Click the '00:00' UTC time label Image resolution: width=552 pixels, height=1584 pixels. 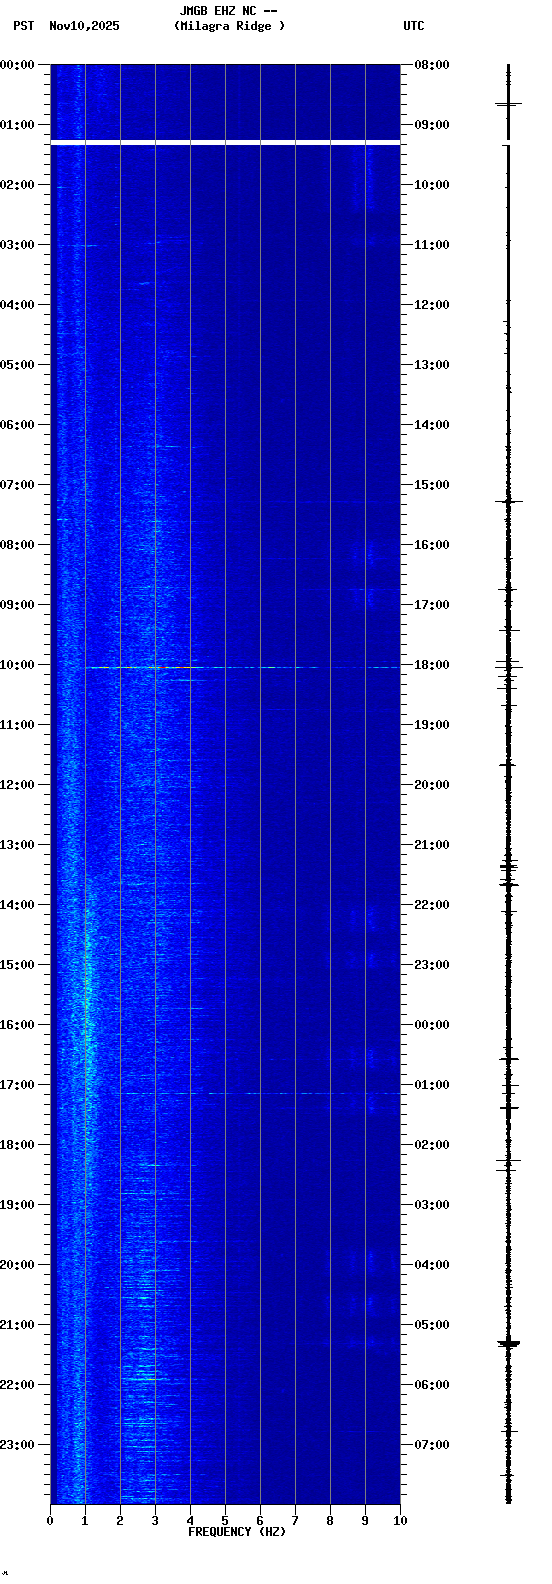click(x=432, y=1025)
